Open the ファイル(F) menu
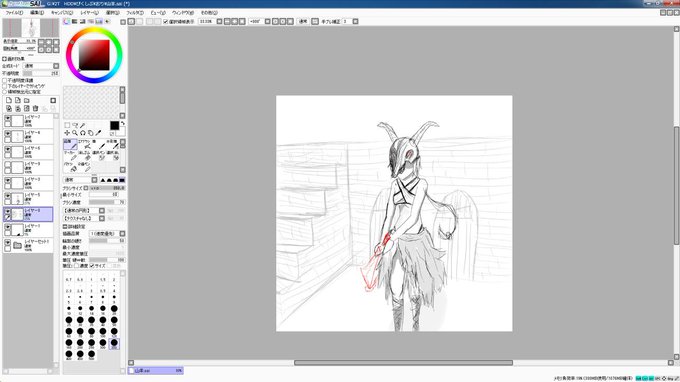 click(x=14, y=13)
